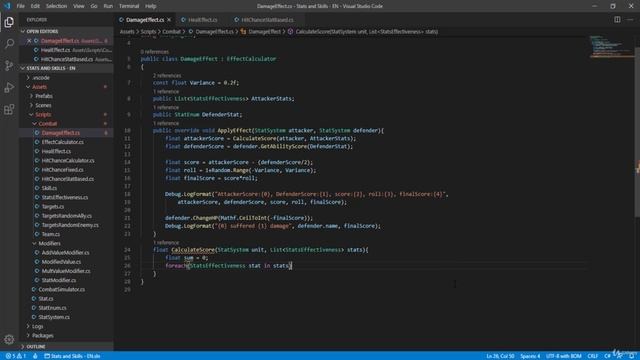Open the Search view in activity bar
The height and width of the screenshot is (360, 640).
pos(9,44)
